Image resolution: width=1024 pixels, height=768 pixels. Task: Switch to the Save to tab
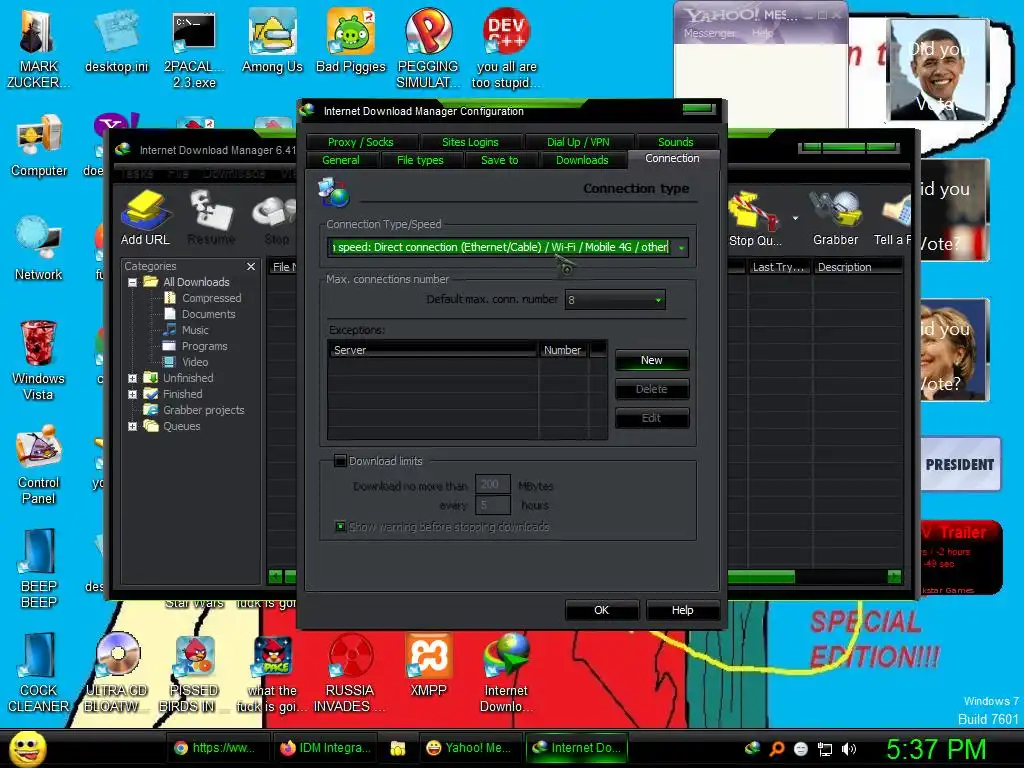pos(500,160)
